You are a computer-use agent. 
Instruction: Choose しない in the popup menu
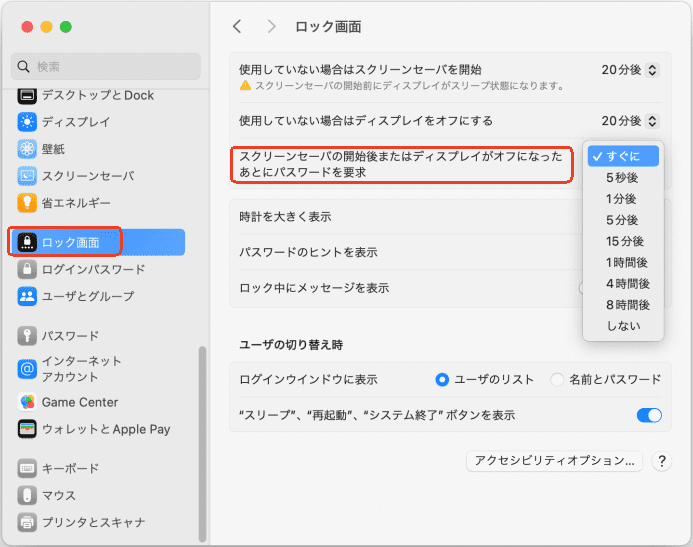tap(623, 326)
